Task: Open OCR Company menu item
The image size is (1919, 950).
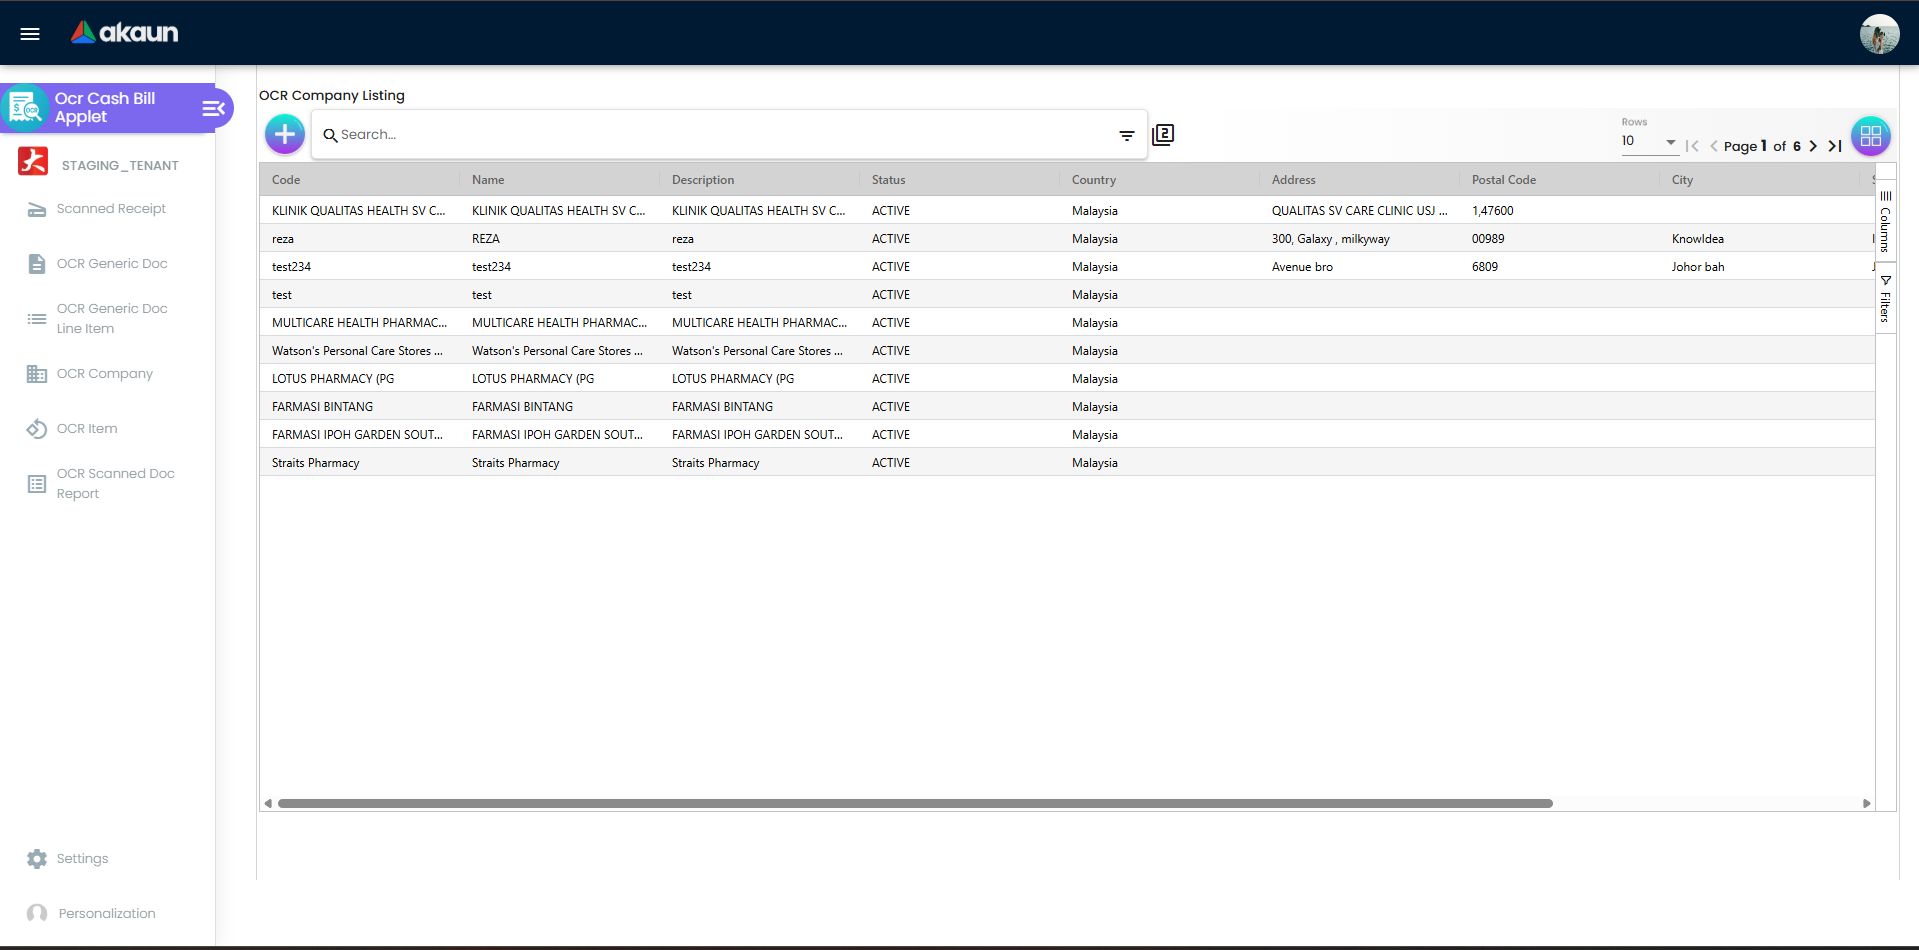Action: tap(105, 374)
